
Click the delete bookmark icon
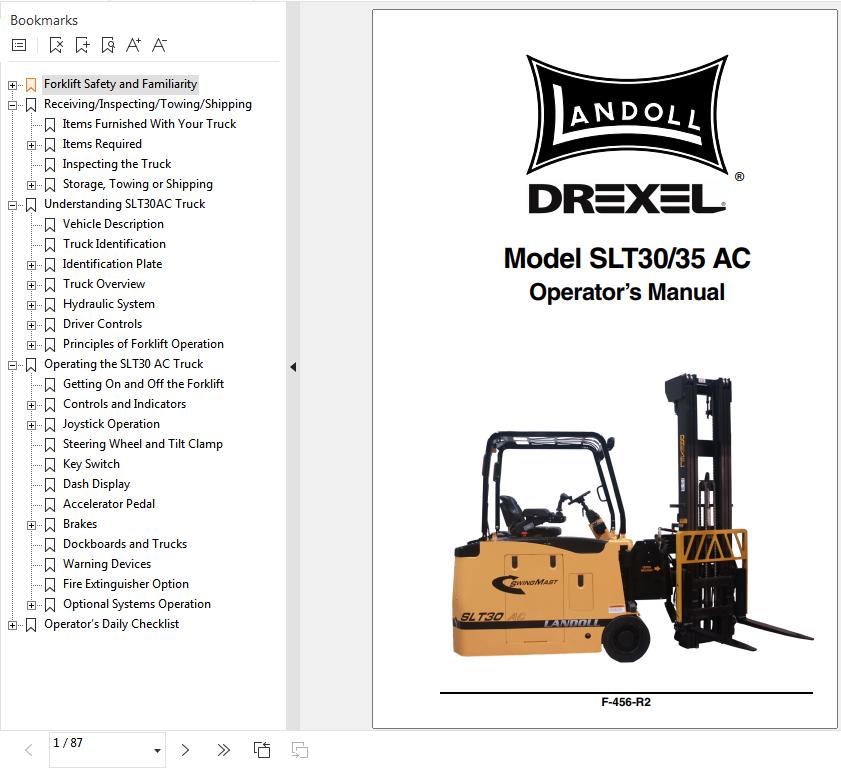[x=56, y=46]
